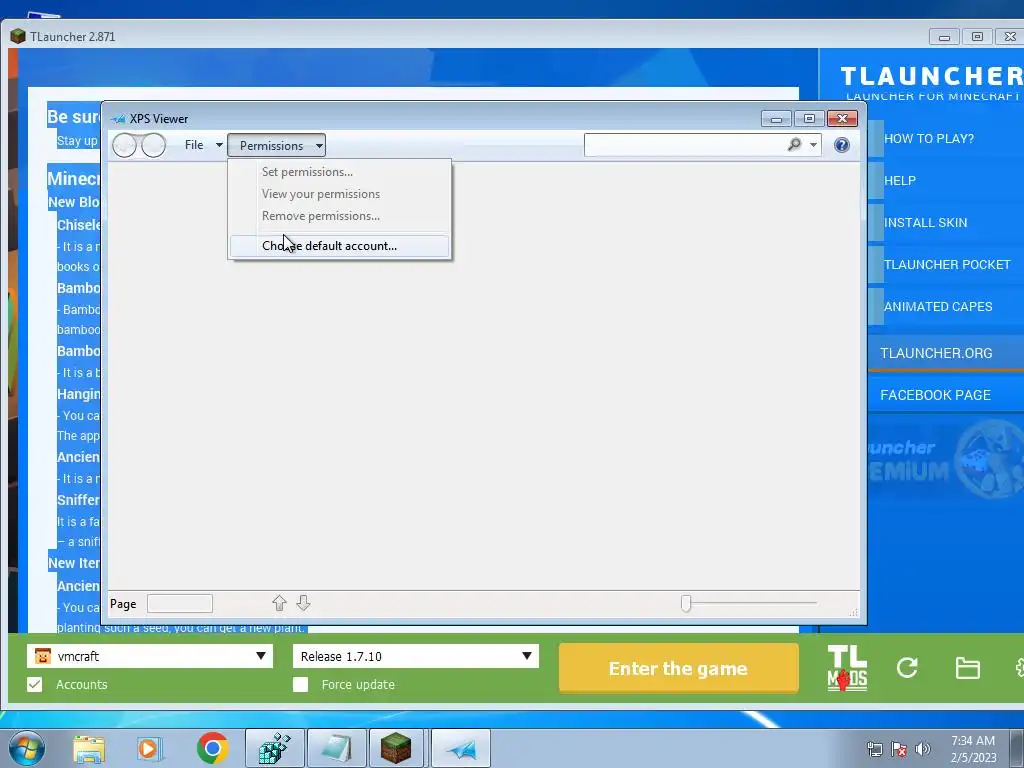Click the Page number input box
Viewport: 1024px width, 768px height.
[x=180, y=603]
